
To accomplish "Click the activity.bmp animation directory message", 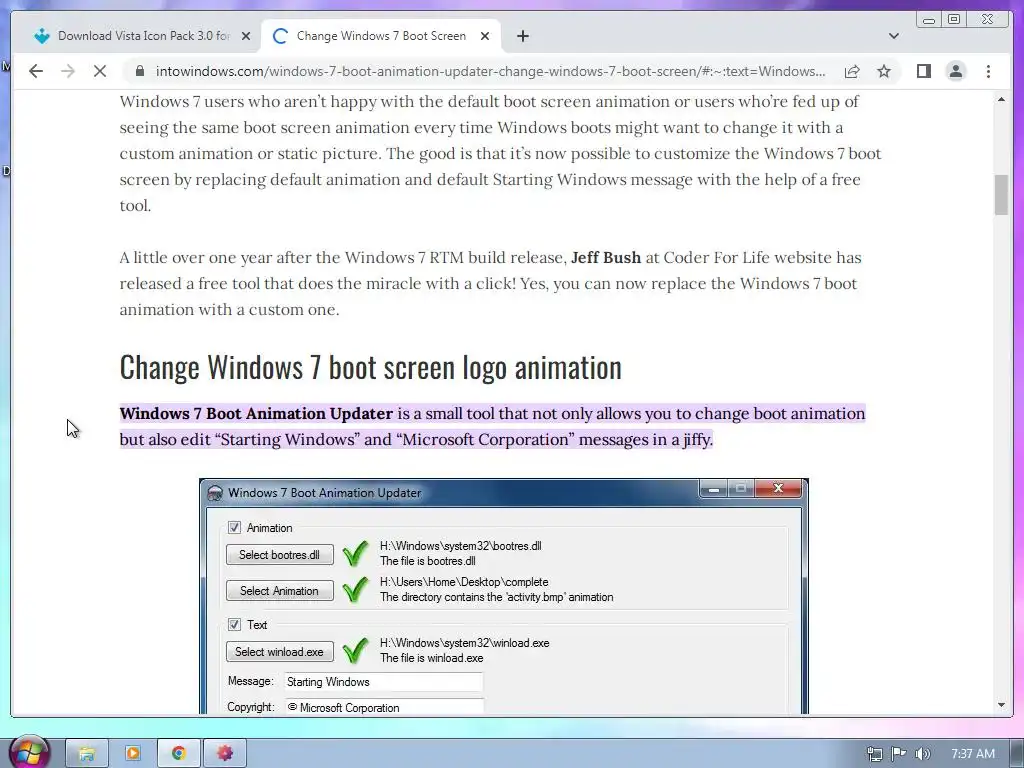I will 496,597.
